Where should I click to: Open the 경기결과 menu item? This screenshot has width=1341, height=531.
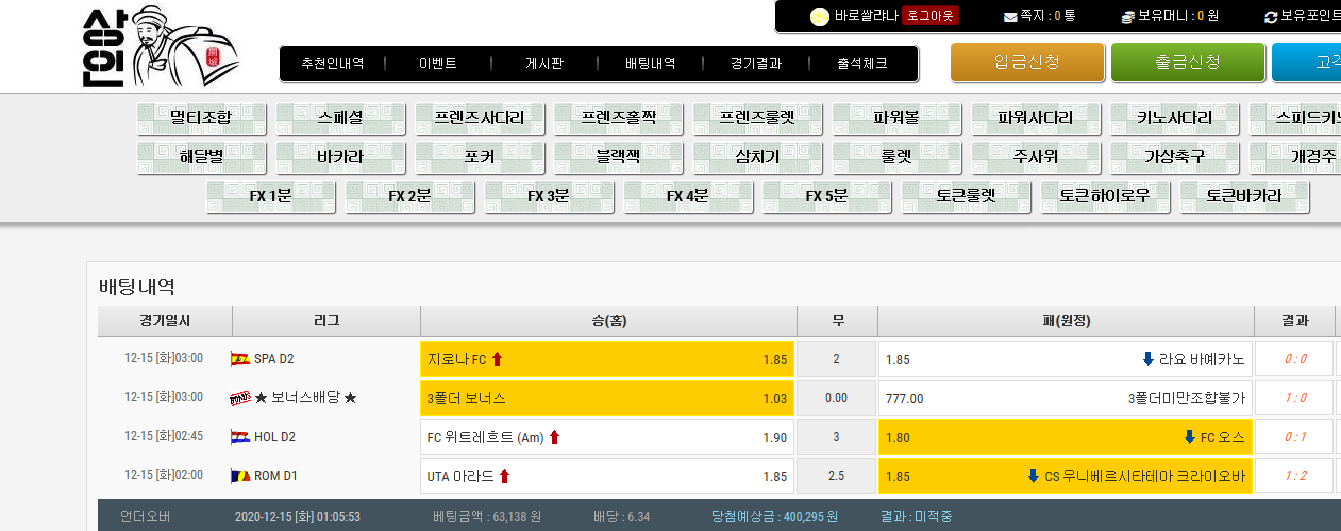click(756, 64)
